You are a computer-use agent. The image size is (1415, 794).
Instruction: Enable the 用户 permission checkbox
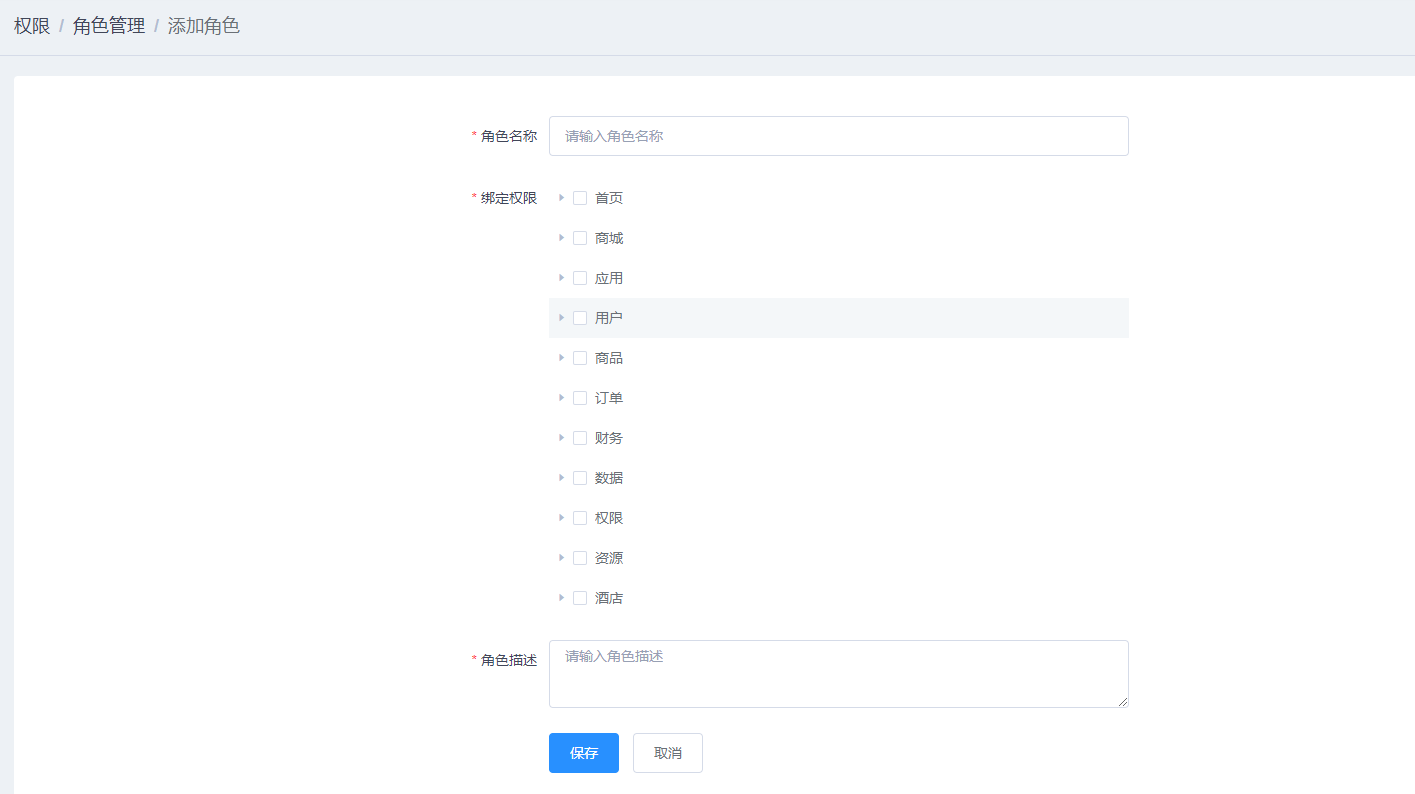pos(580,318)
